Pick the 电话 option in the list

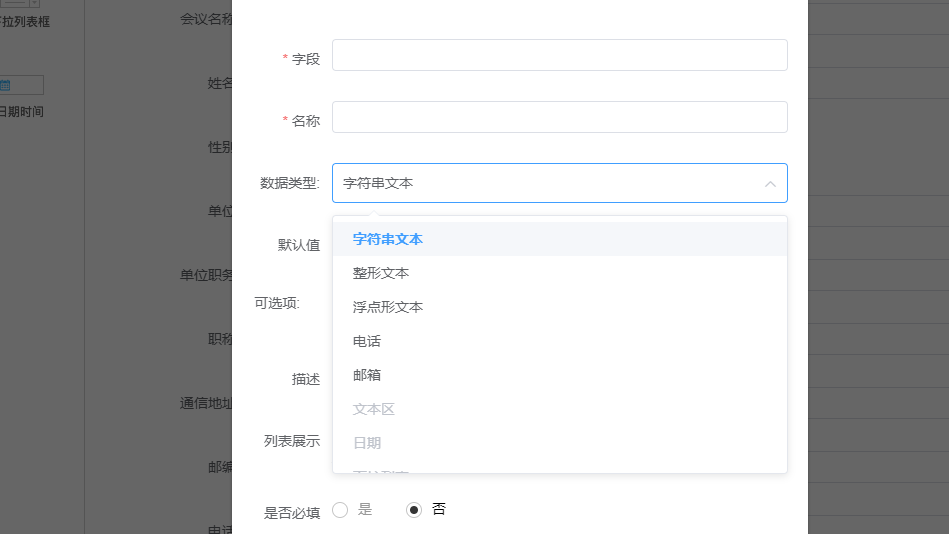pos(367,341)
